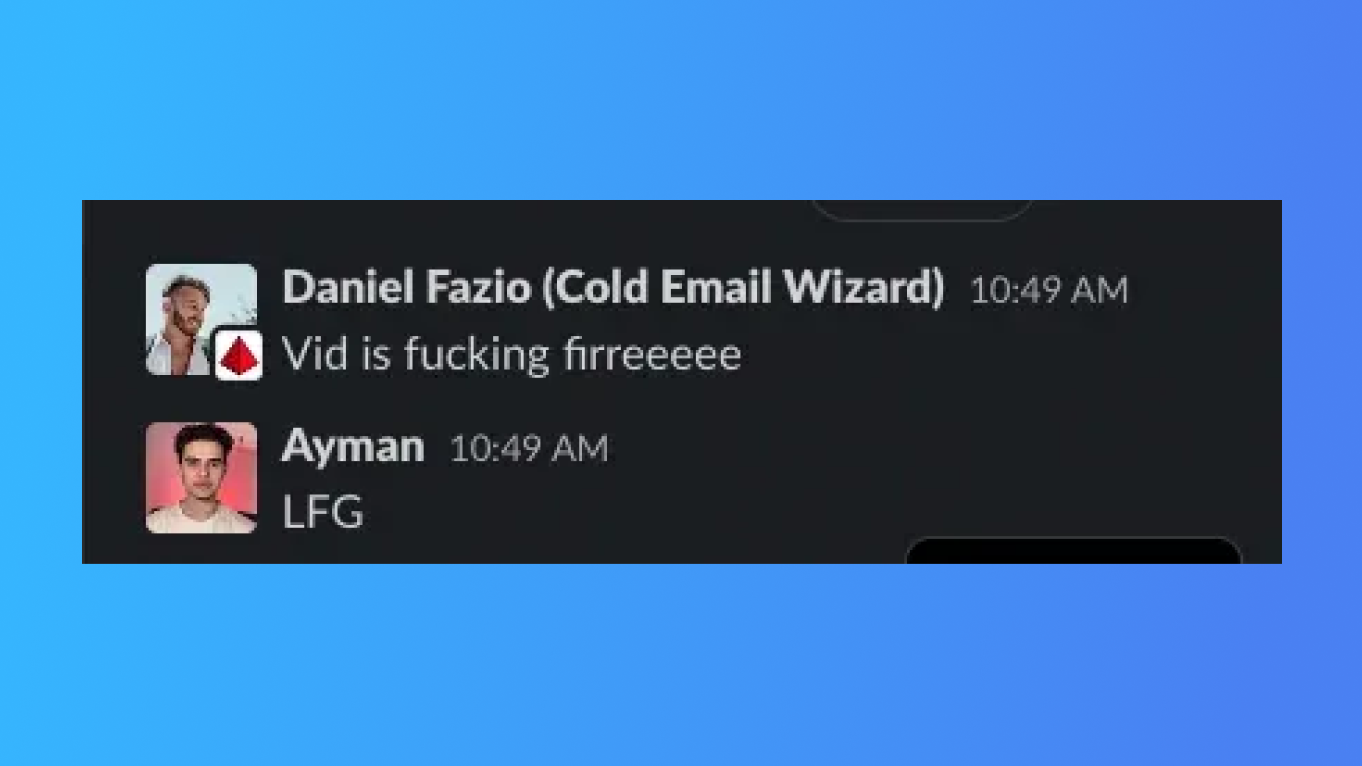Image resolution: width=1362 pixels, height=766 pixels.
Task: Click the blue gradient background below the chat
Action: [x=681, y=665]
